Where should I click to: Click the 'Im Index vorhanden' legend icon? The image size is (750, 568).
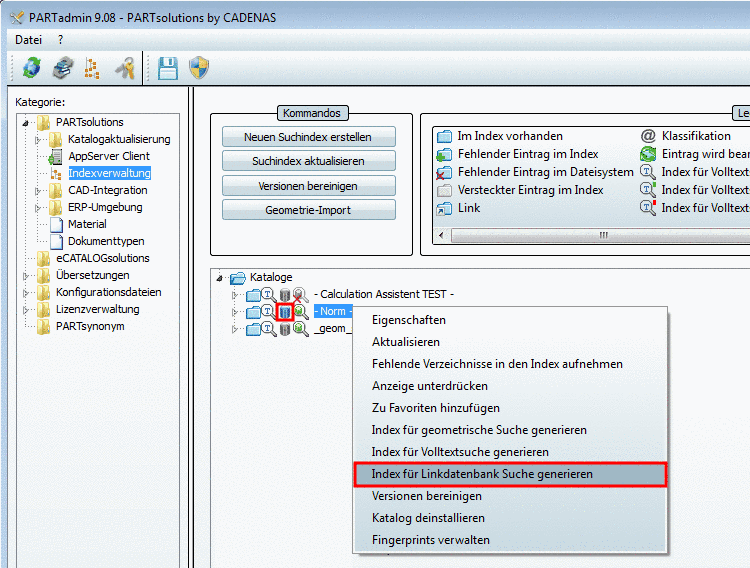point(444,136)
